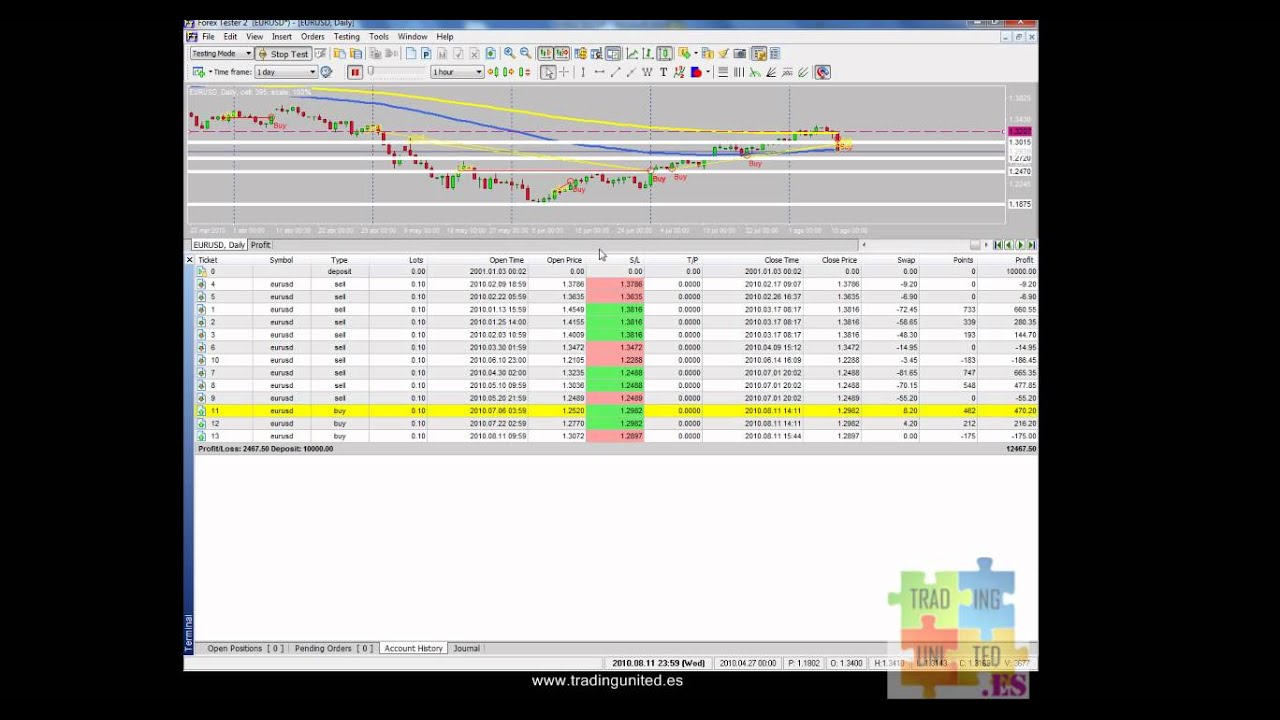Image resolution: width=1280 pixels, height=720 pixels.
Task: Click the broom clean-up icon
Action: click(724, 53)
